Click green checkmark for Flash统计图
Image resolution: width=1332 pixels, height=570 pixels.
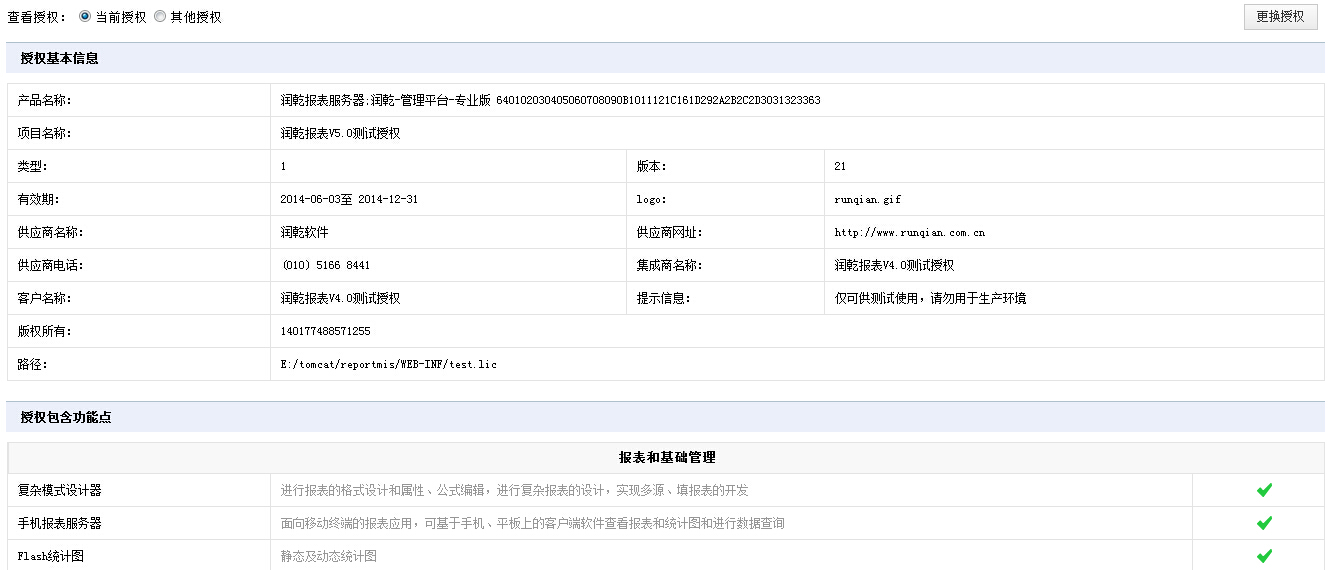pos(1264,556)
